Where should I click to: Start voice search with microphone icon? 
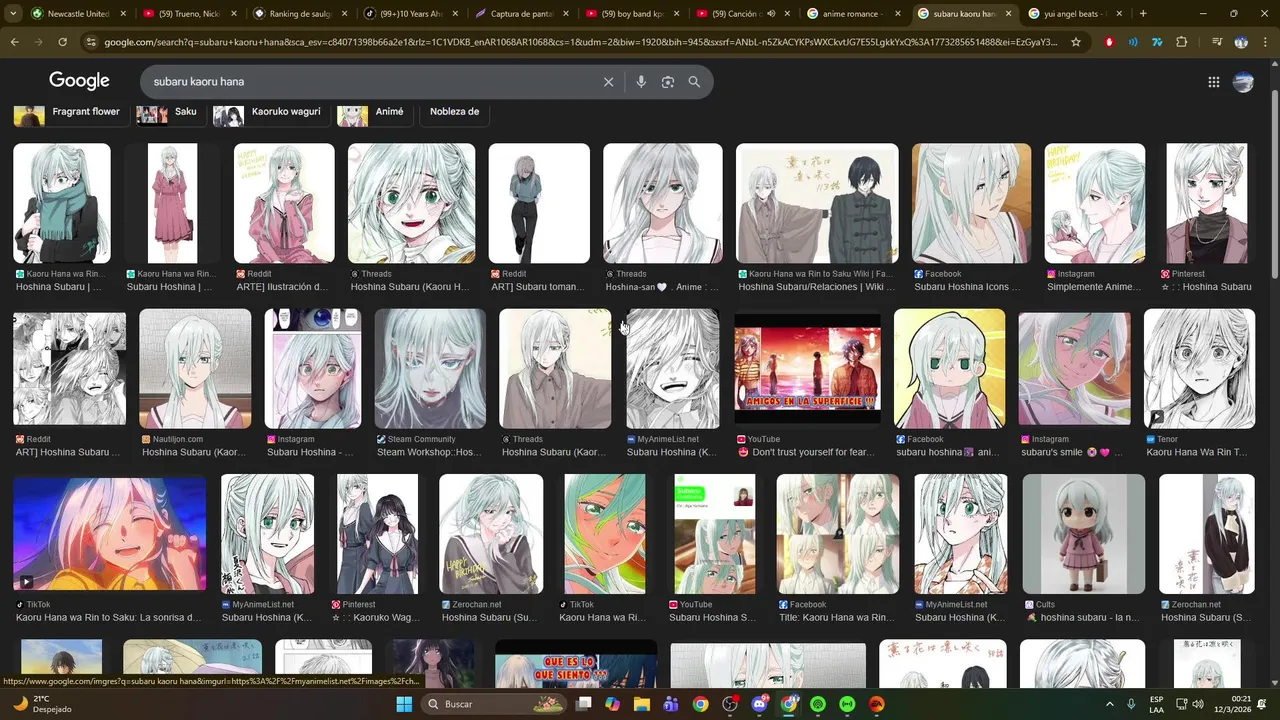click(641, 82)
